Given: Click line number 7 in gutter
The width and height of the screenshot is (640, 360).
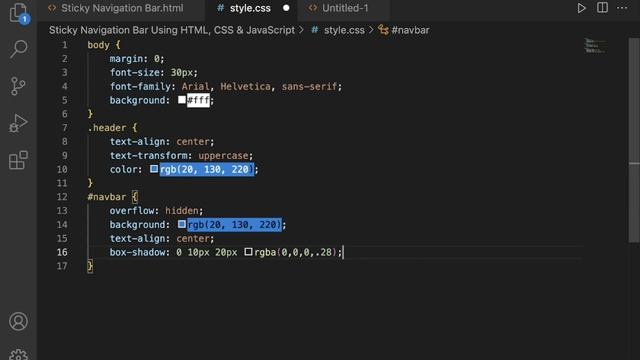Looking at the screenshot, I should (64, 128).
